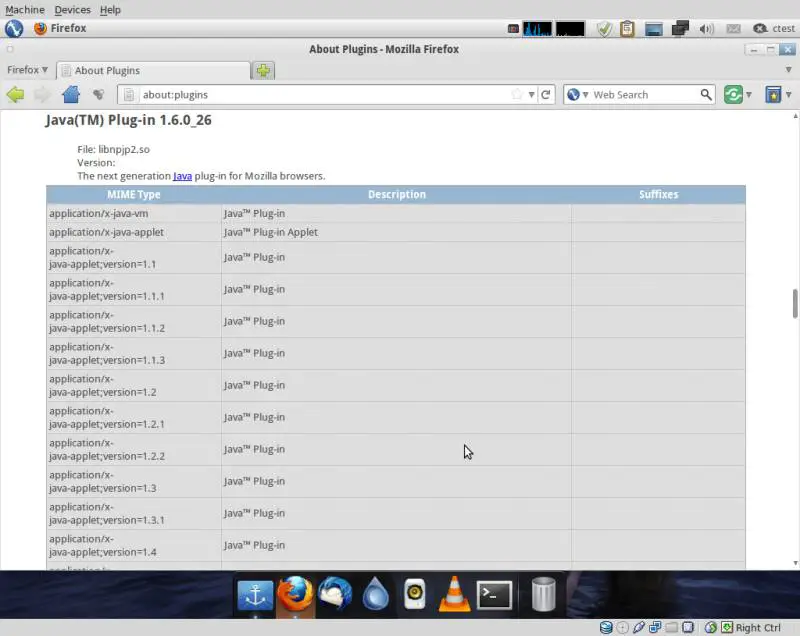Click the vertical scrollbar thumb
Viewport: 800px width, 636px height.
pyautogui.click(x=795, y=303)
